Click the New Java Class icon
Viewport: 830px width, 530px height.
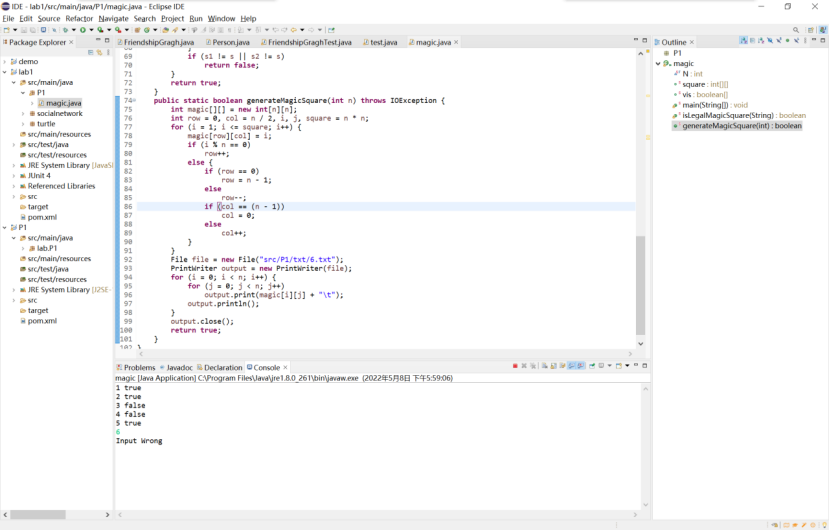coord(147,30)
